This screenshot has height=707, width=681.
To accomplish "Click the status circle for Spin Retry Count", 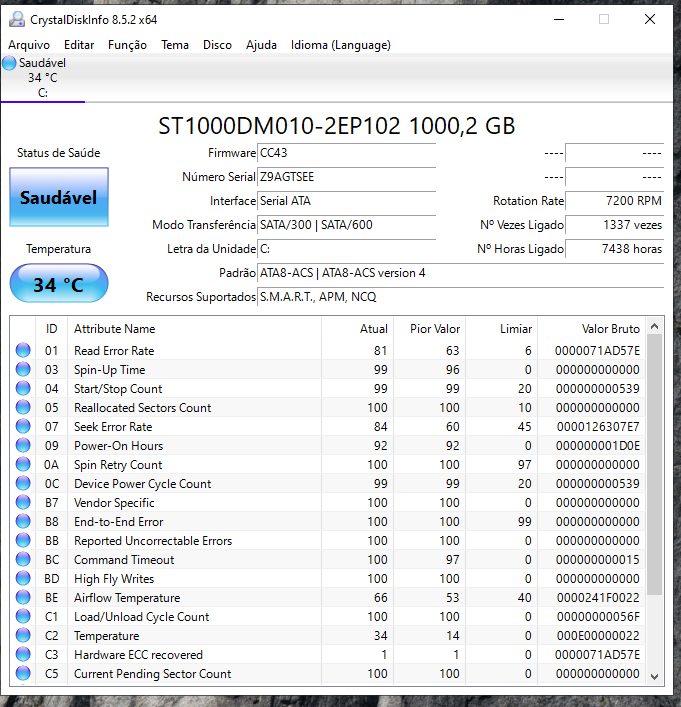I will (23, 464).
